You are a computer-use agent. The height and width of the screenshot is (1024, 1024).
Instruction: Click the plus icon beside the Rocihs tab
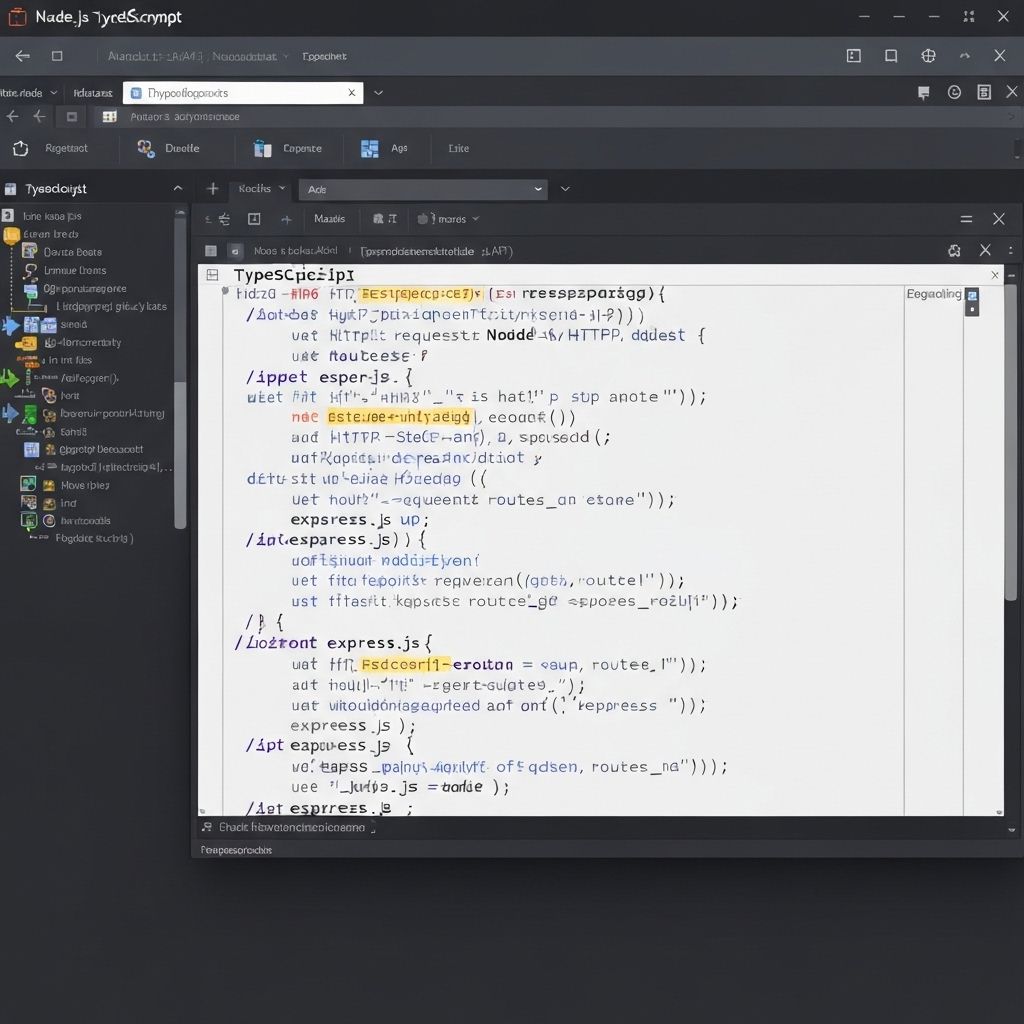212,188
